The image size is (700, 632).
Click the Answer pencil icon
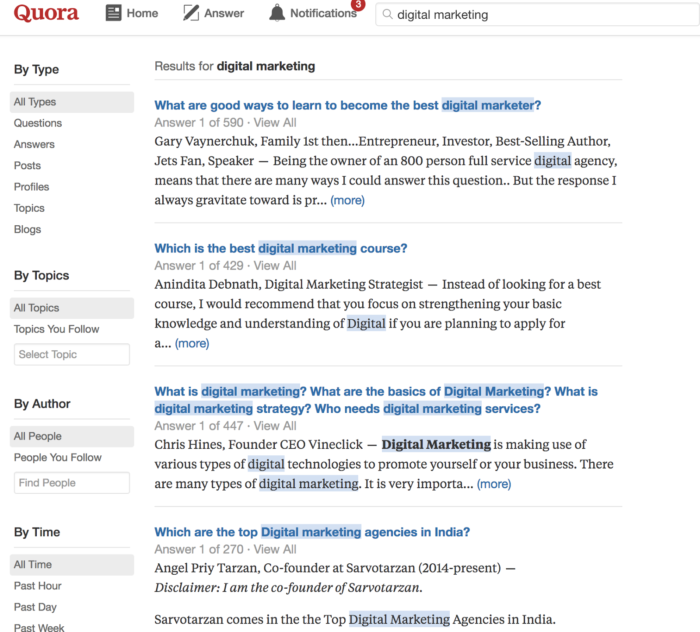(x=191, y=13)
